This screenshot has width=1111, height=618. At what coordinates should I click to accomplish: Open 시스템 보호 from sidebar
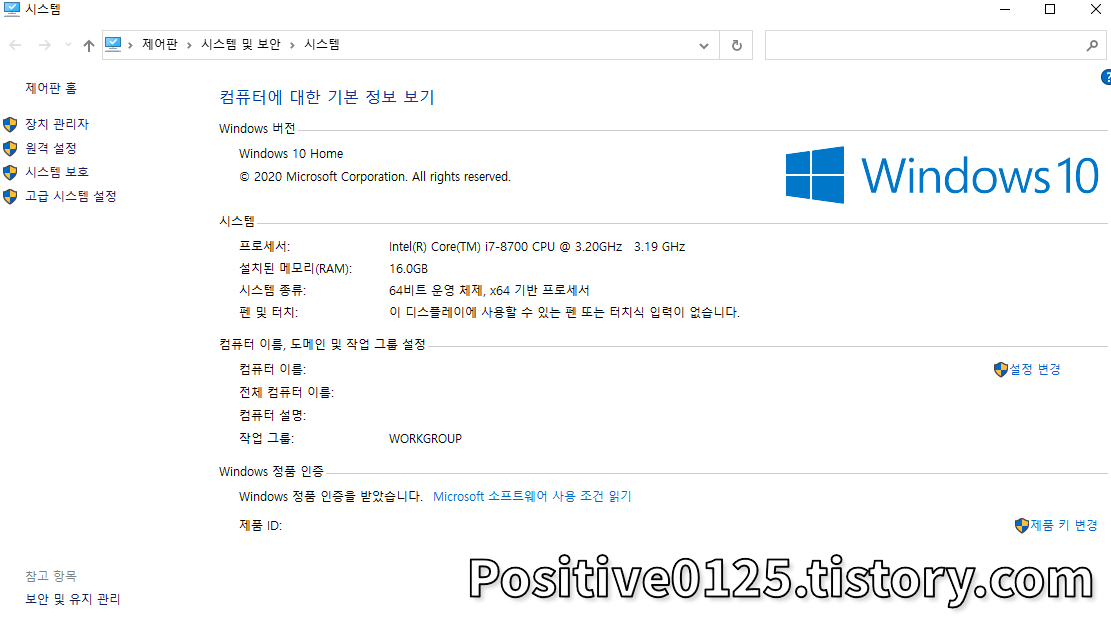[57, 172]
